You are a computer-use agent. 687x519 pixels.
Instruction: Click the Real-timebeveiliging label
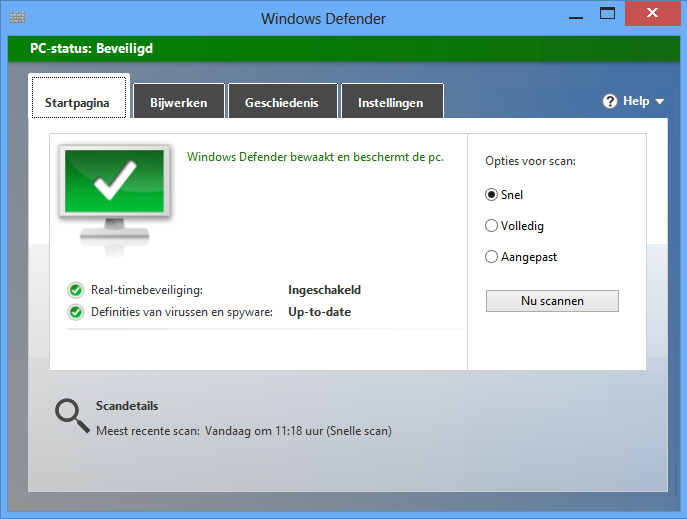(x=147, y=290)
